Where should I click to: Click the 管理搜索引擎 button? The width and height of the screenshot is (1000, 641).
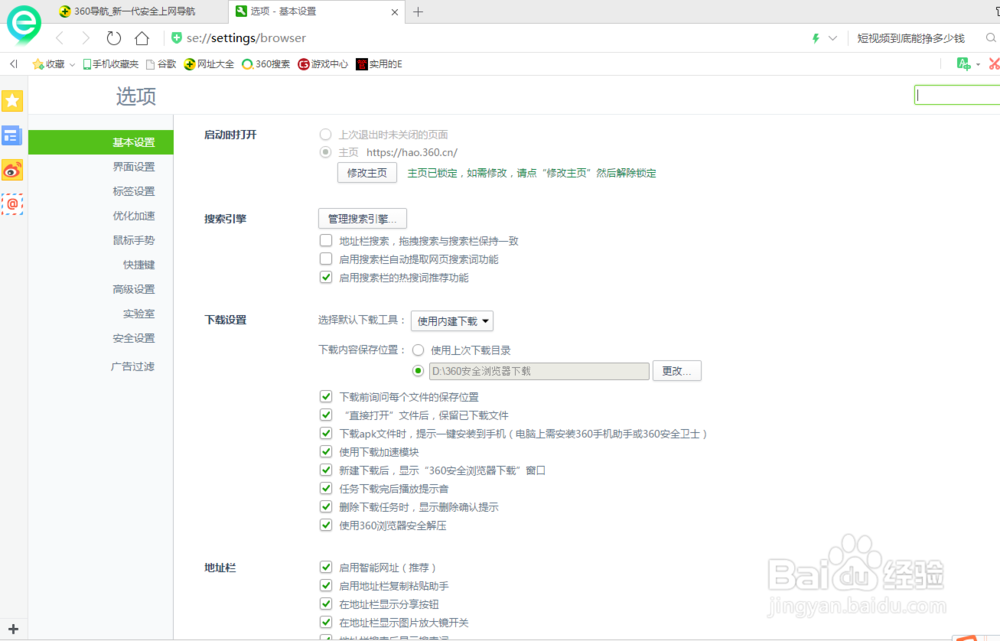click(362, 219)
